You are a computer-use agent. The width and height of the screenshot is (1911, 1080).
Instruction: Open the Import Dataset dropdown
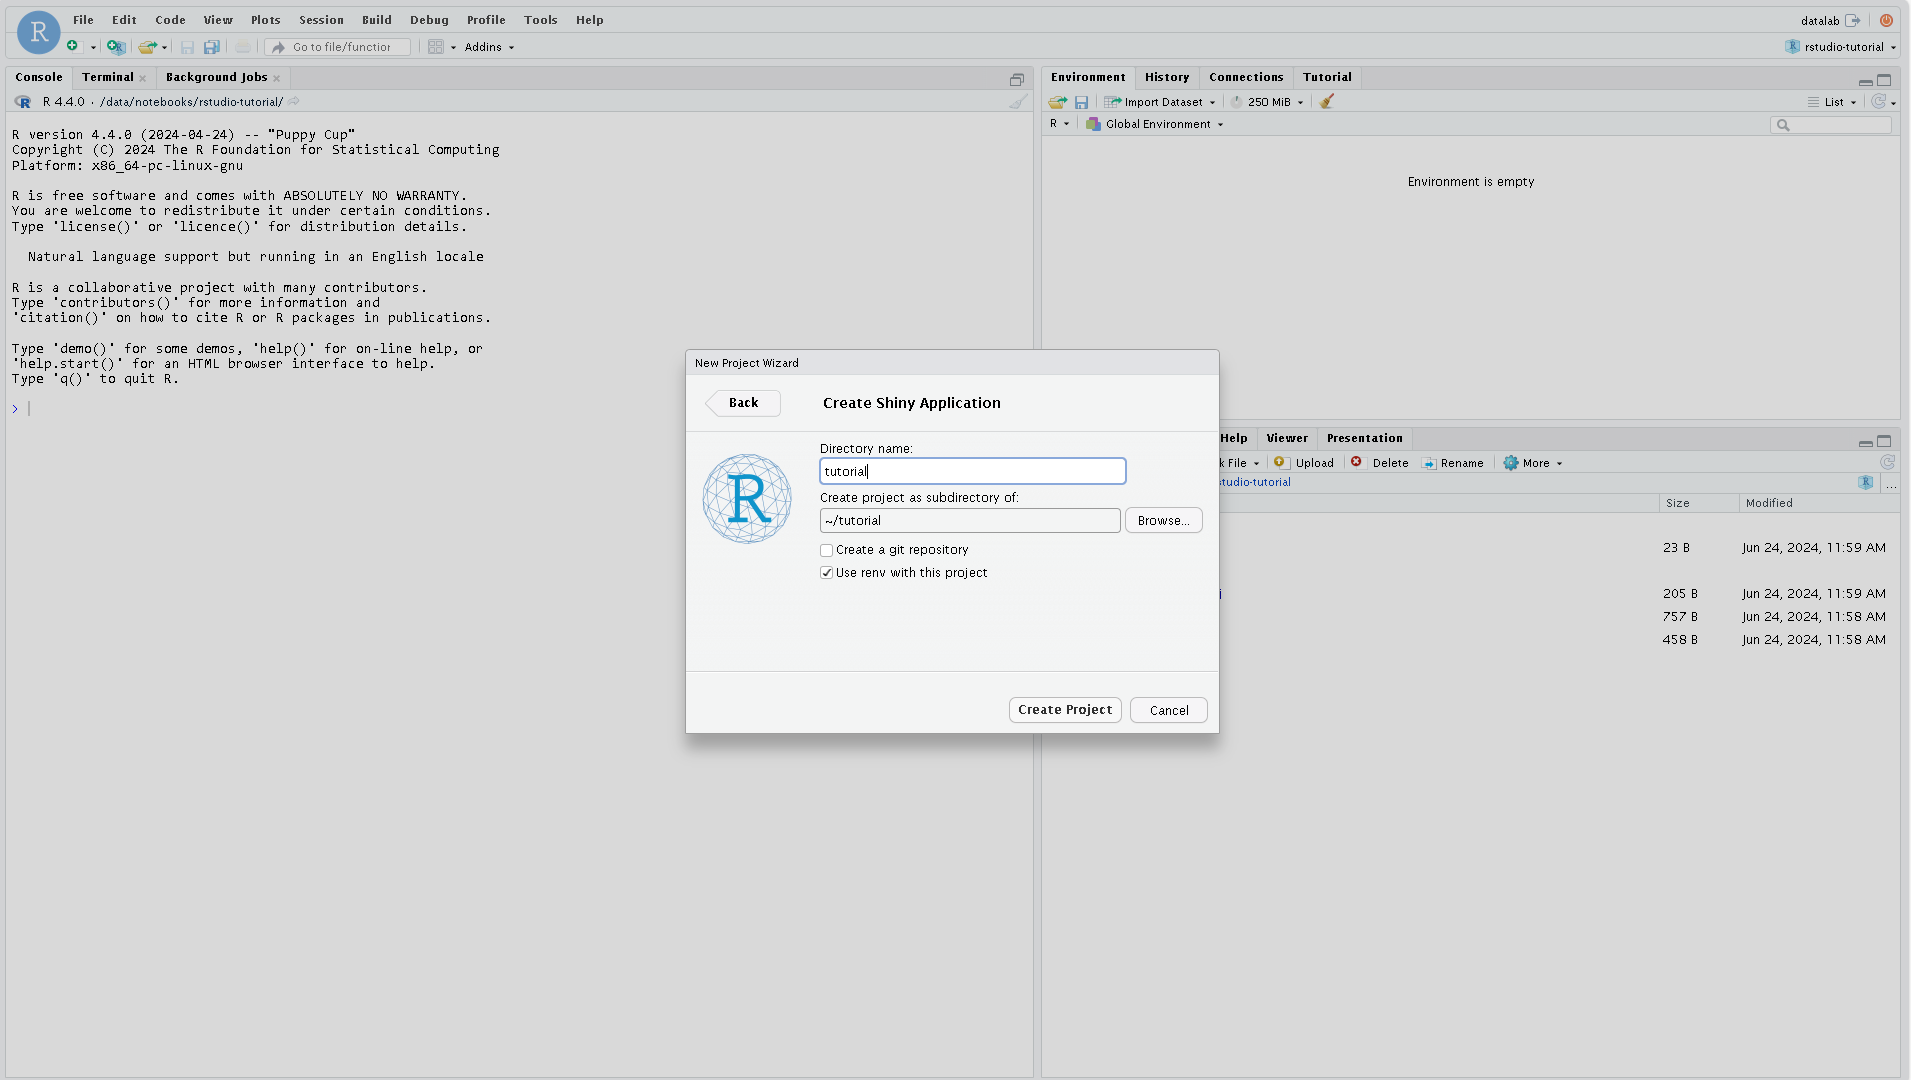[1160, 102]
